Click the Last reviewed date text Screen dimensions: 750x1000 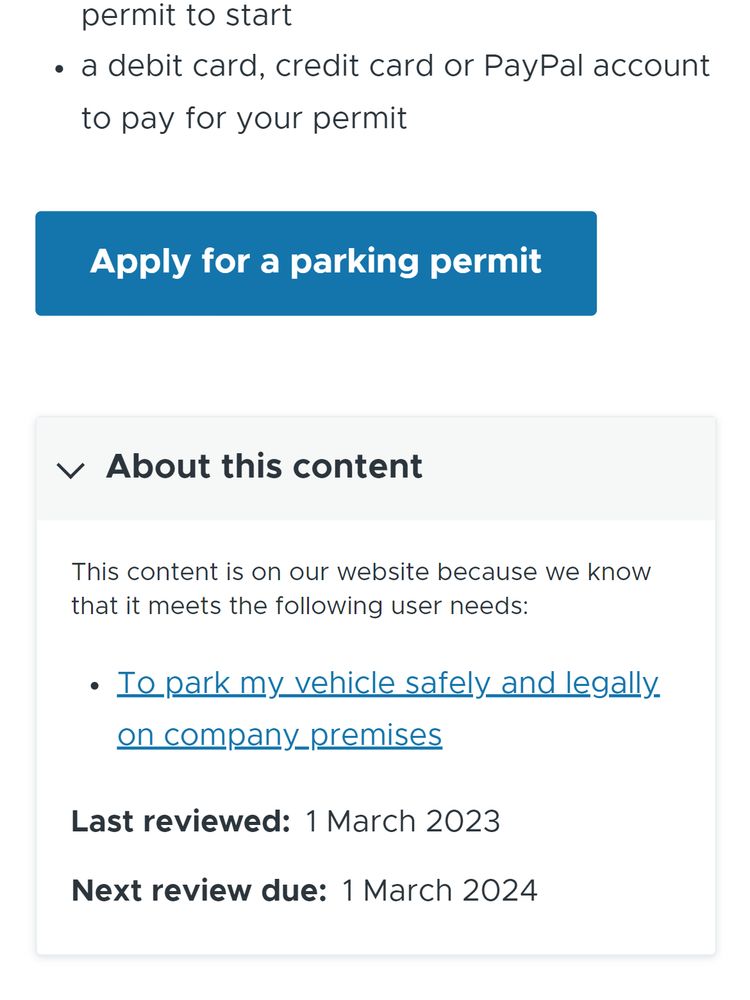(180, 821)
